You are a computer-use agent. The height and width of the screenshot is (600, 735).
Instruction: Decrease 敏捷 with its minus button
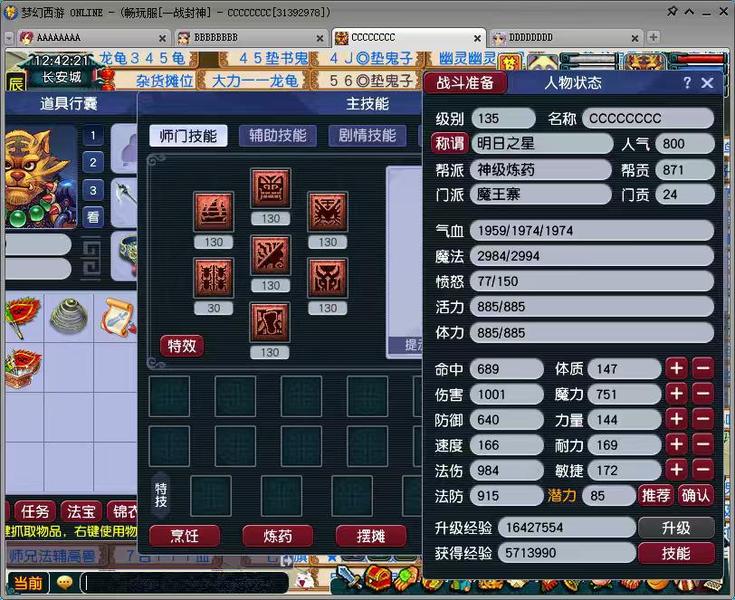[x=703, y=469]
